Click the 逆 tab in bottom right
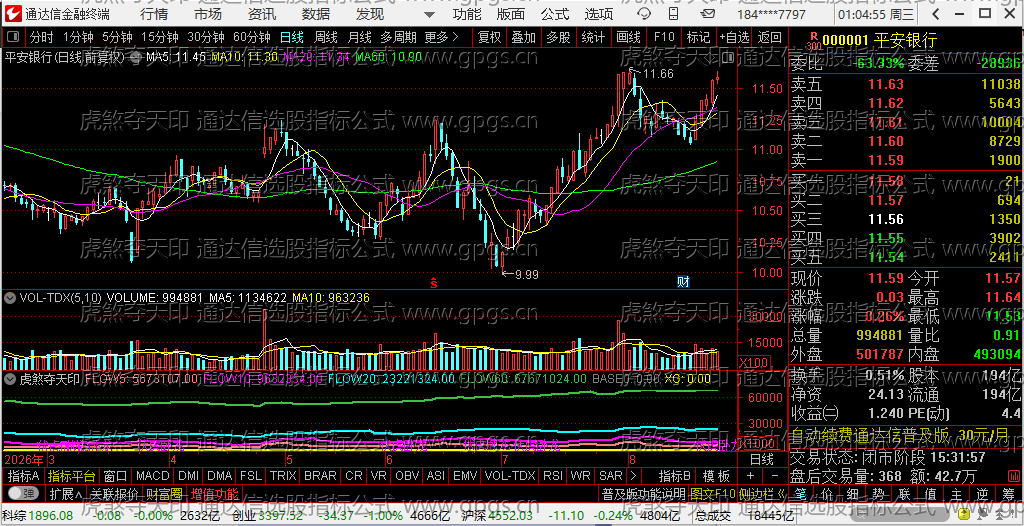 click(x=982, y=493)
